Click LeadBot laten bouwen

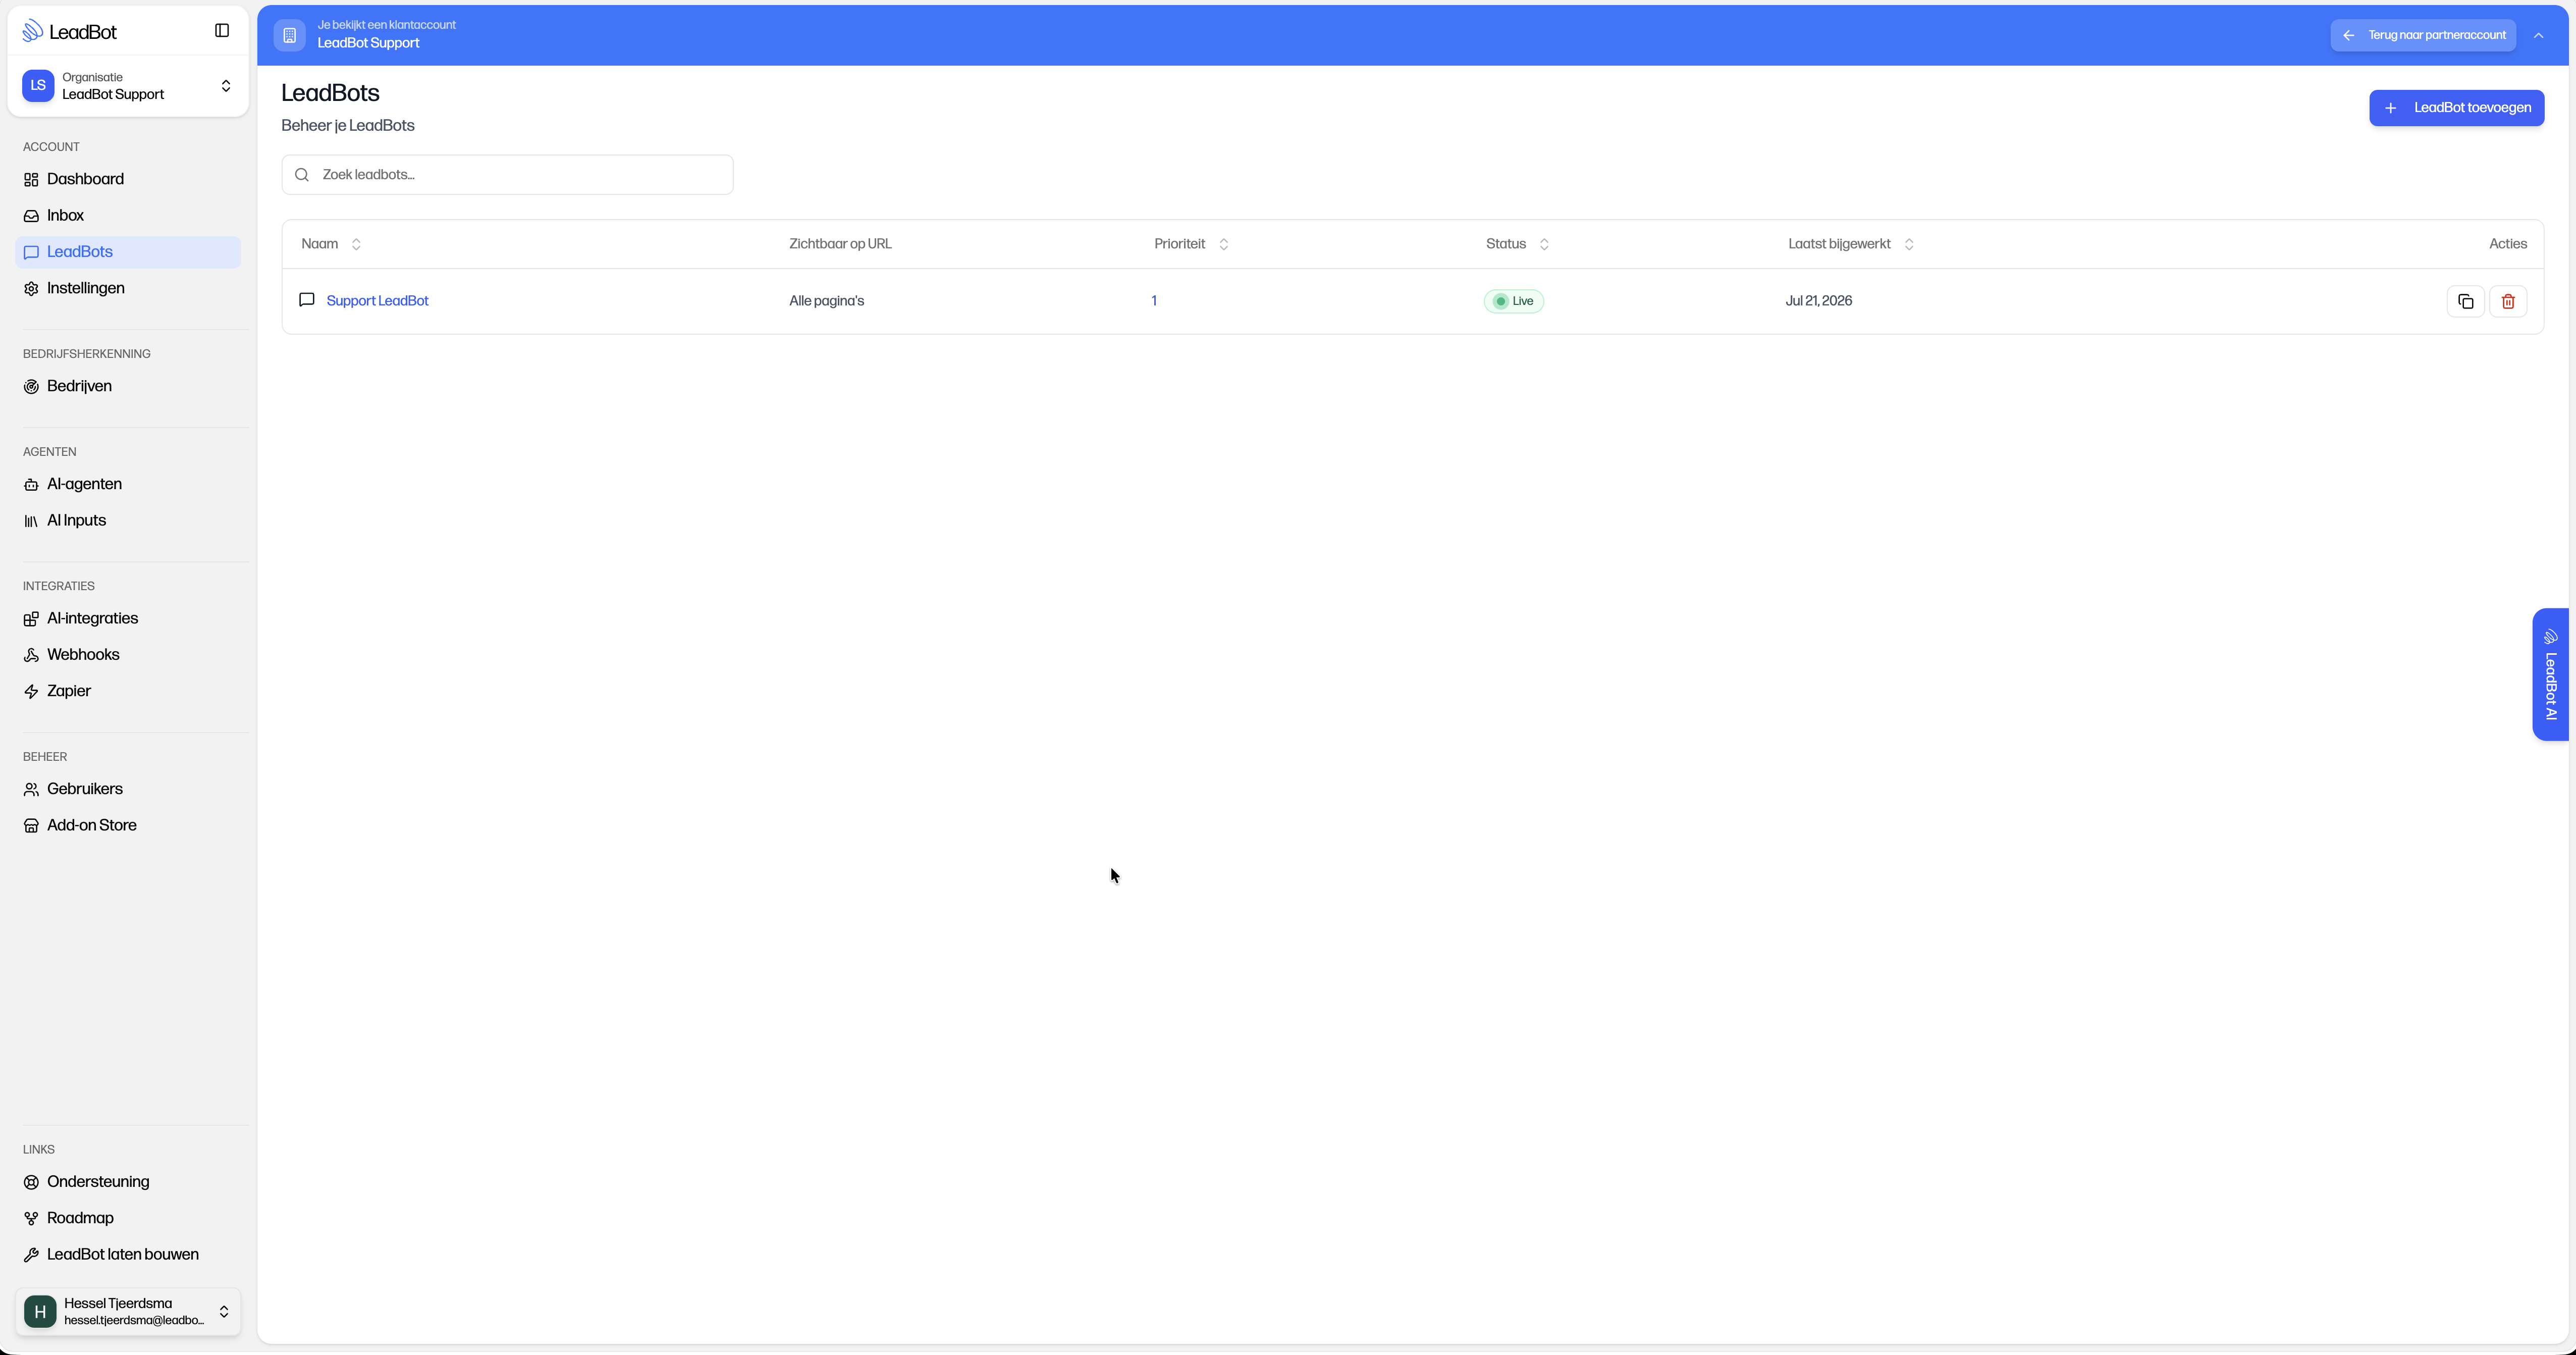pyautogui.click(x=128, y=1254)
